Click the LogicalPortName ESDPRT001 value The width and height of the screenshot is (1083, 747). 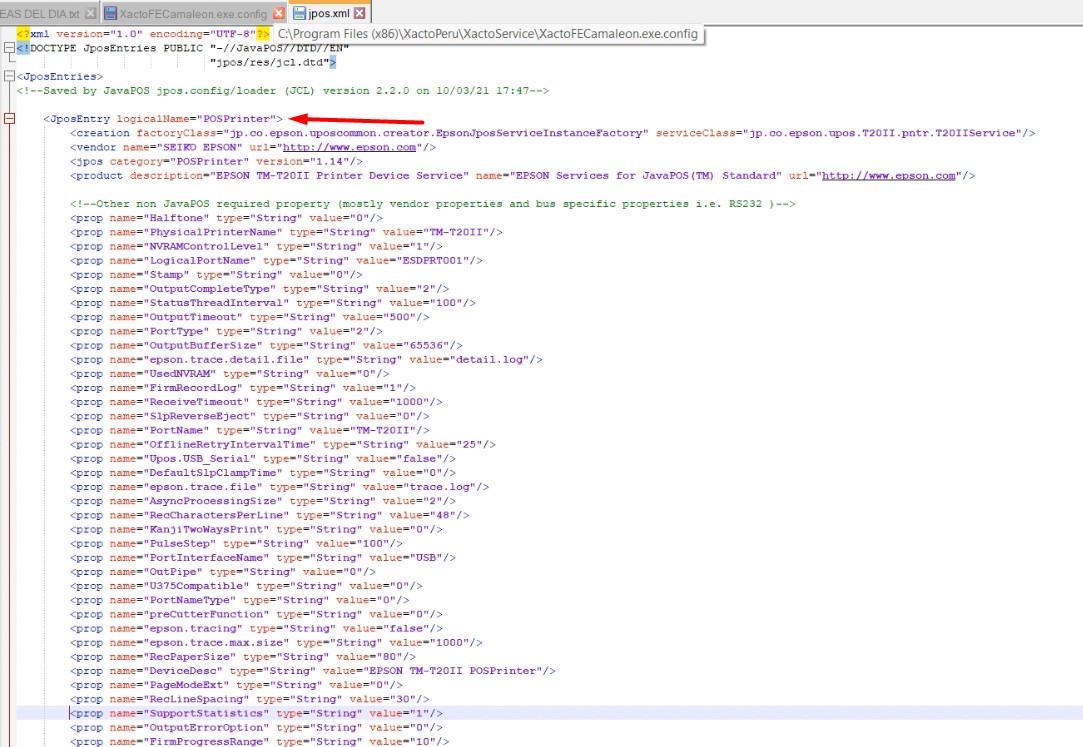(x=446, y=260)
